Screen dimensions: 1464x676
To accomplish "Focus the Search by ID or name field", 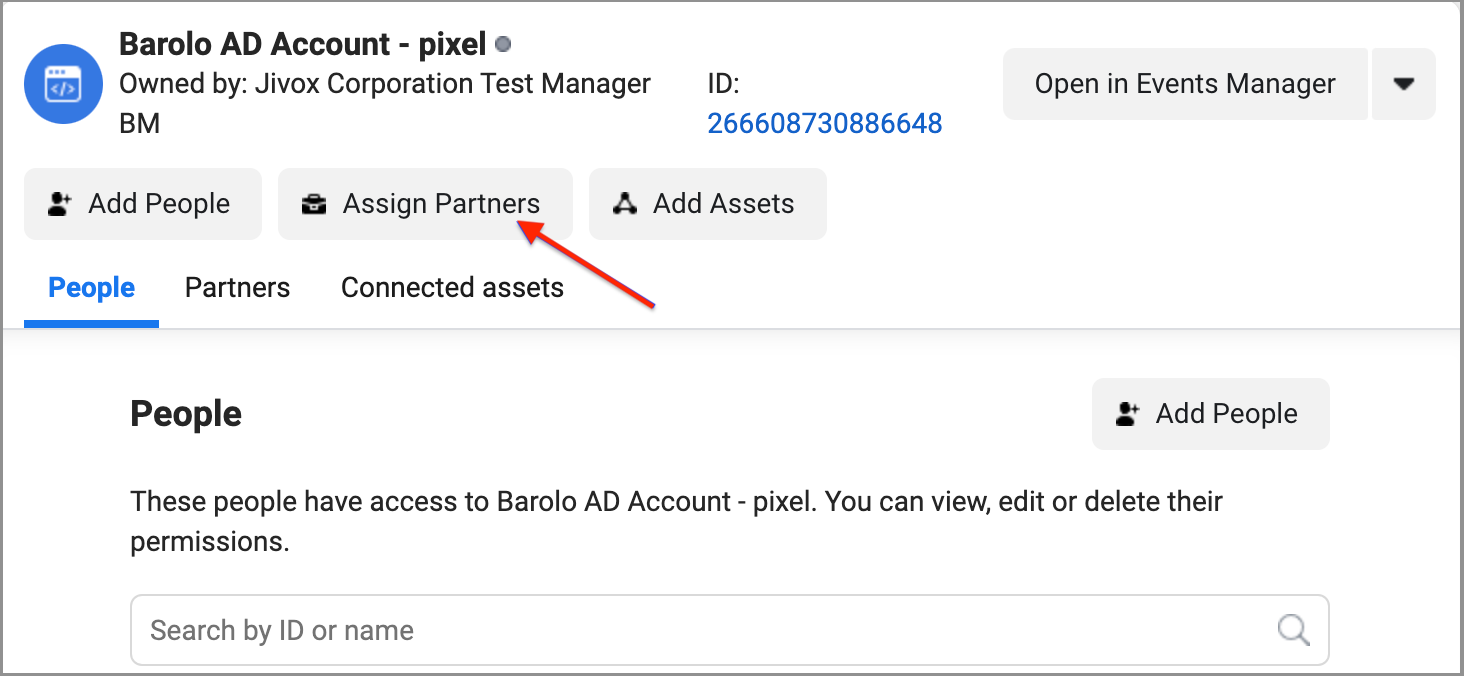I will (x=700, y=630).
